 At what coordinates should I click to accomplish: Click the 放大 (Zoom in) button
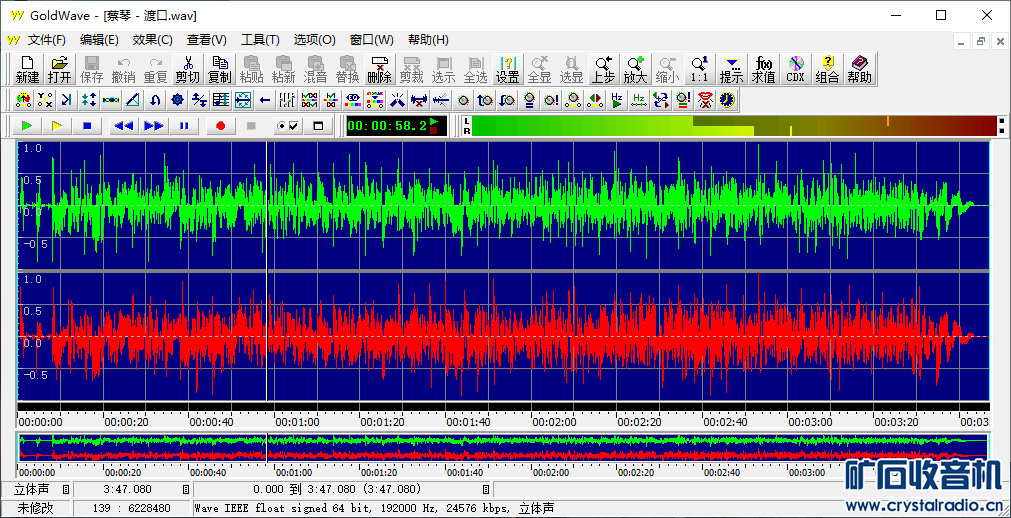635,70
